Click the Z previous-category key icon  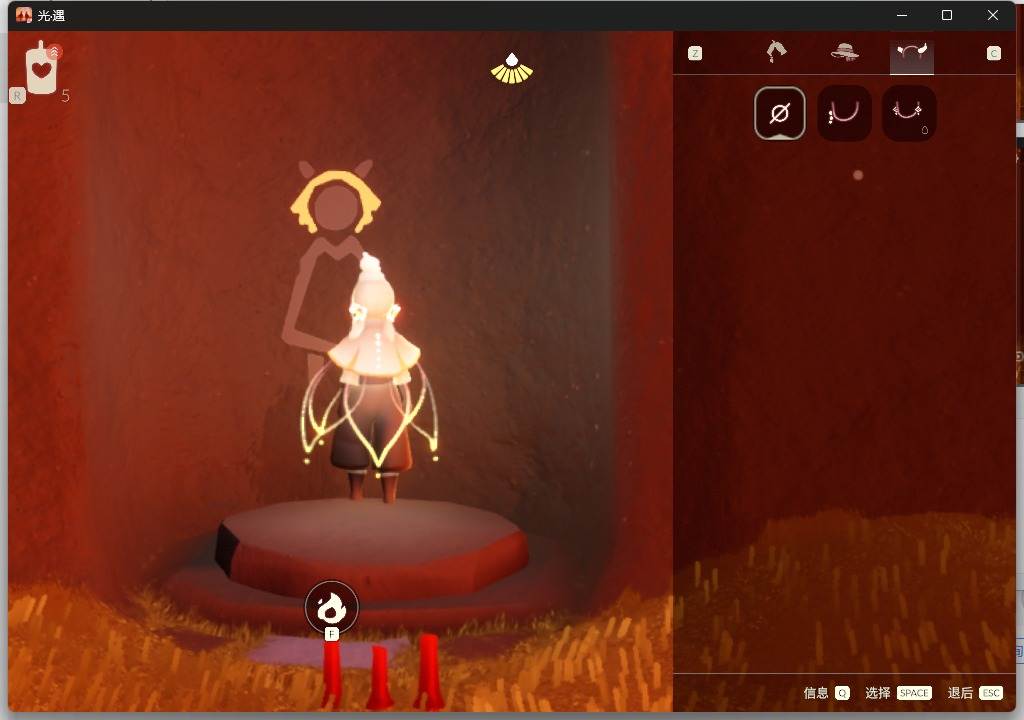click(x=695, y=54)
